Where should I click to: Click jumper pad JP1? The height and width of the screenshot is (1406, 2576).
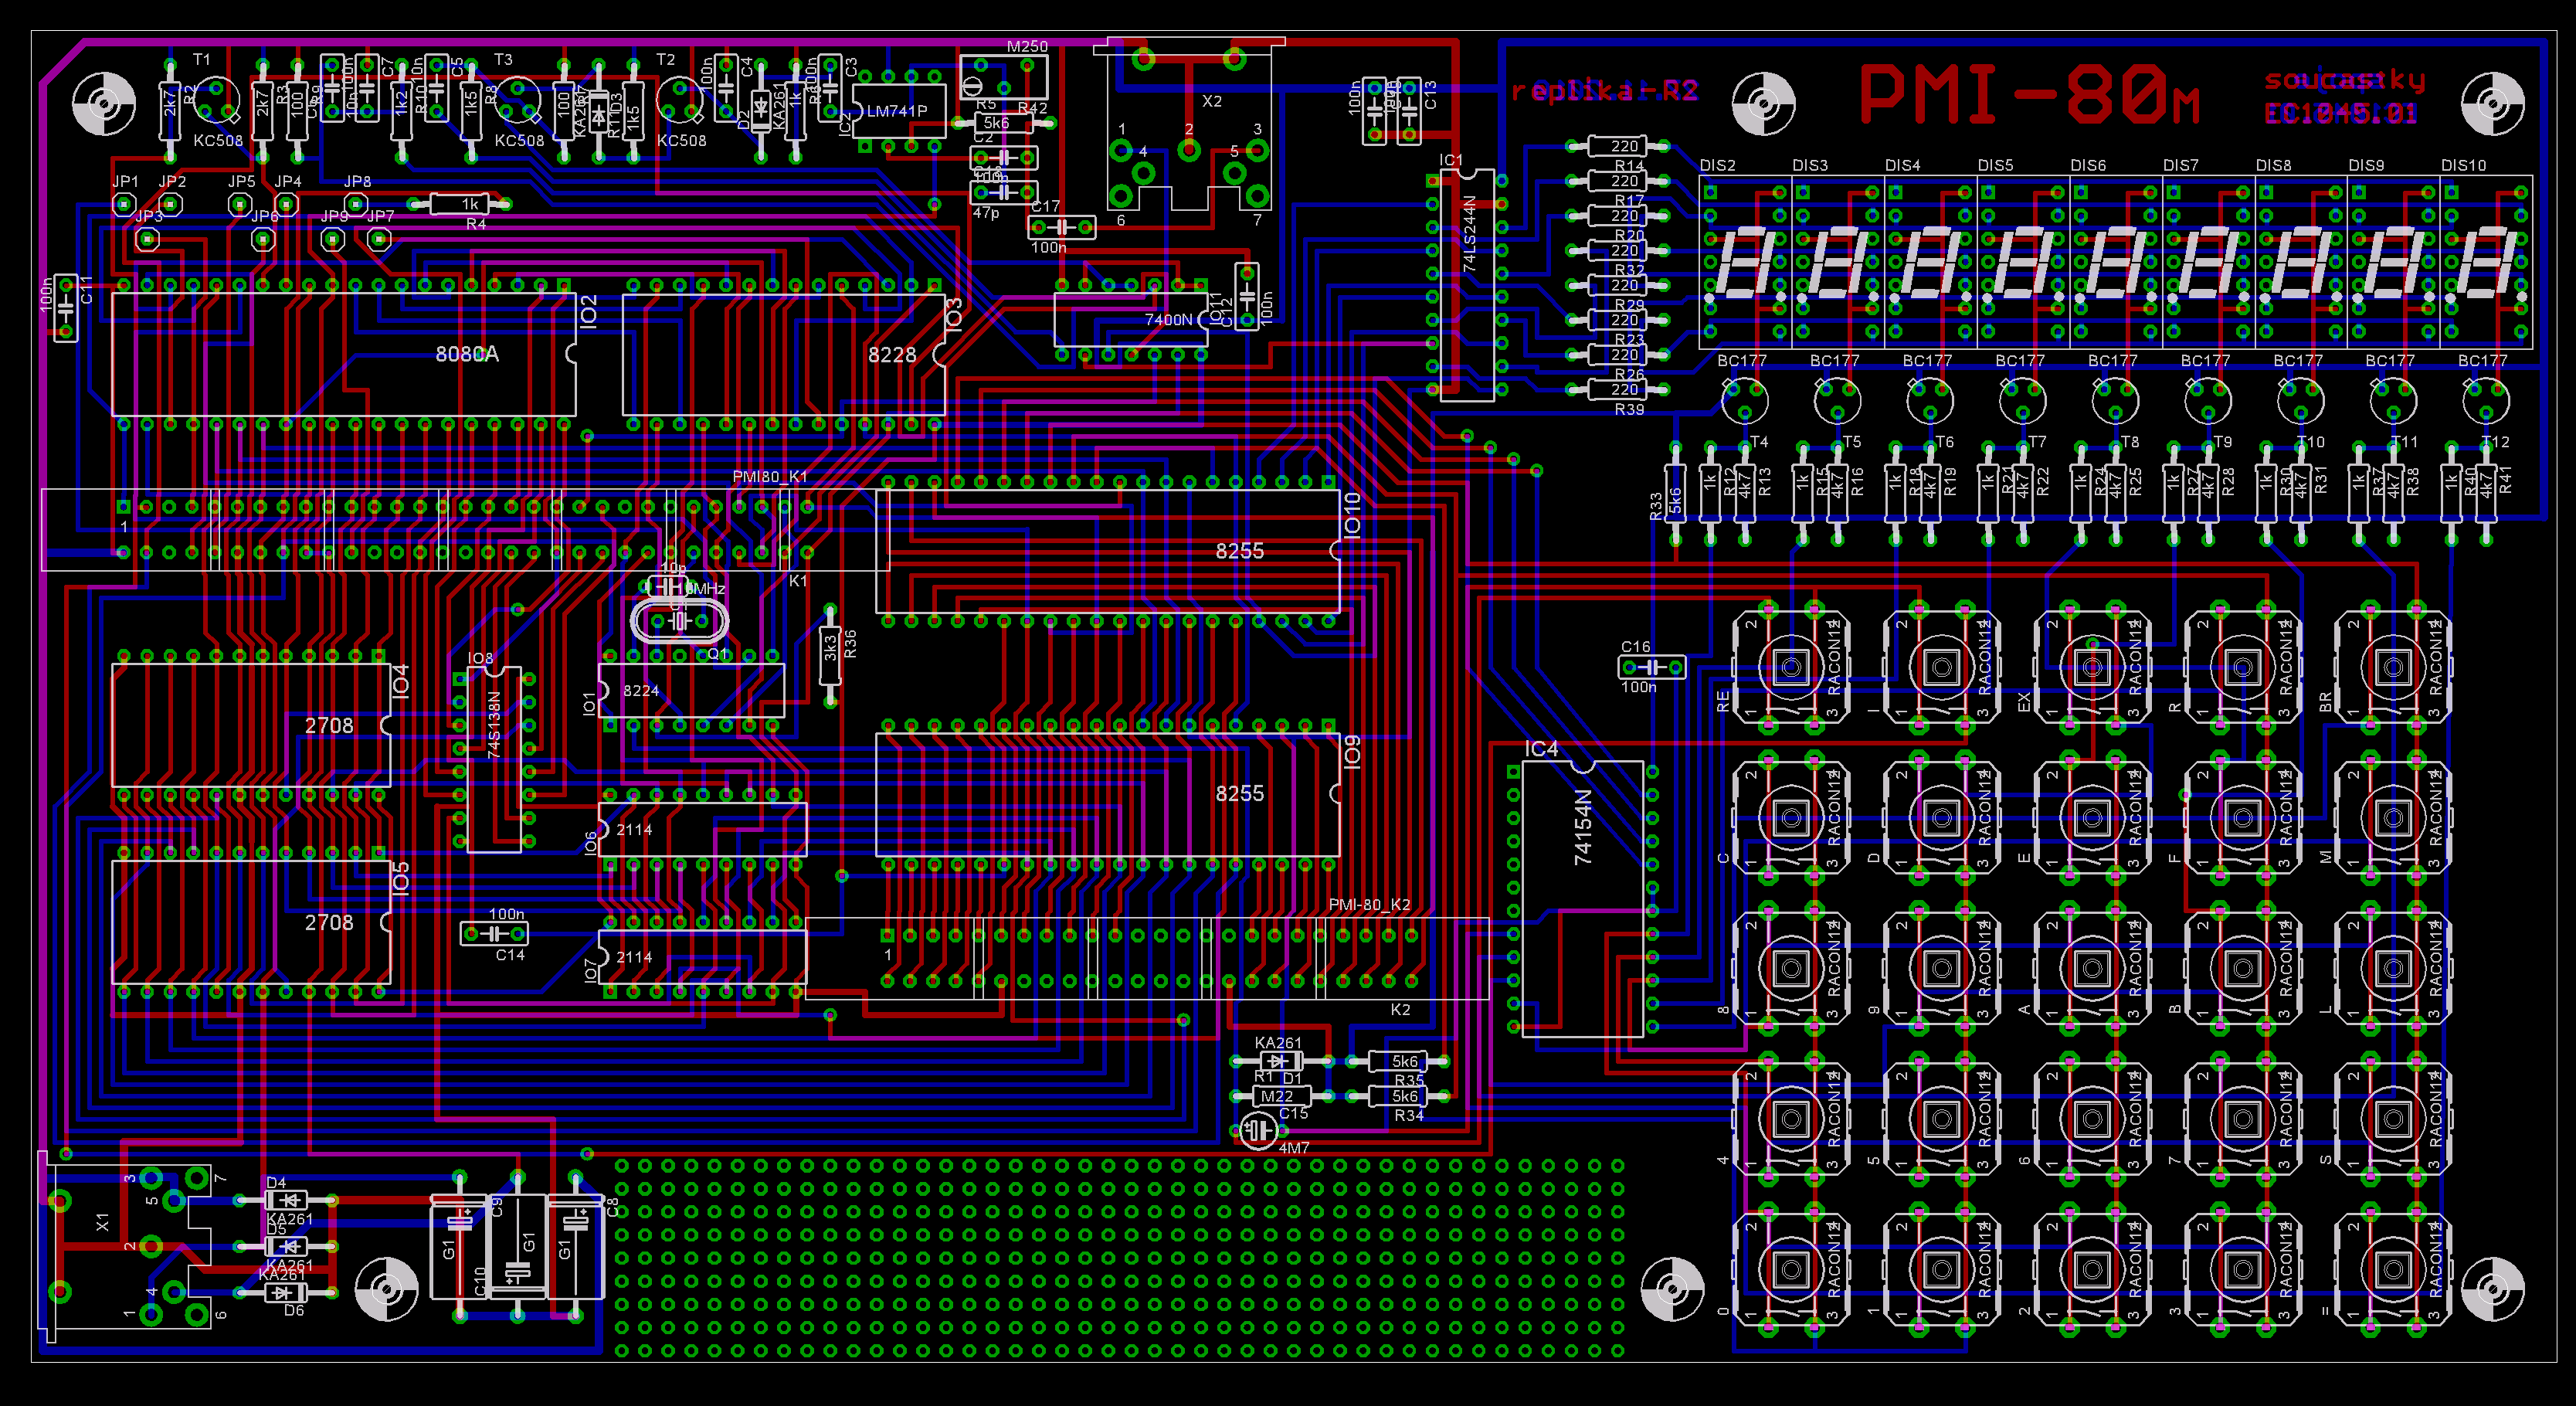[124, 205]
